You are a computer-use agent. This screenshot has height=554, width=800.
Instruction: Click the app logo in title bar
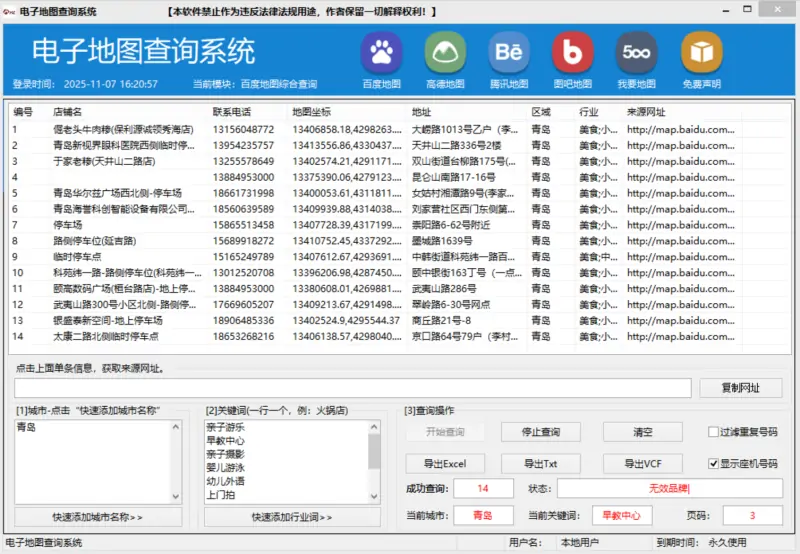pos(9,11)
